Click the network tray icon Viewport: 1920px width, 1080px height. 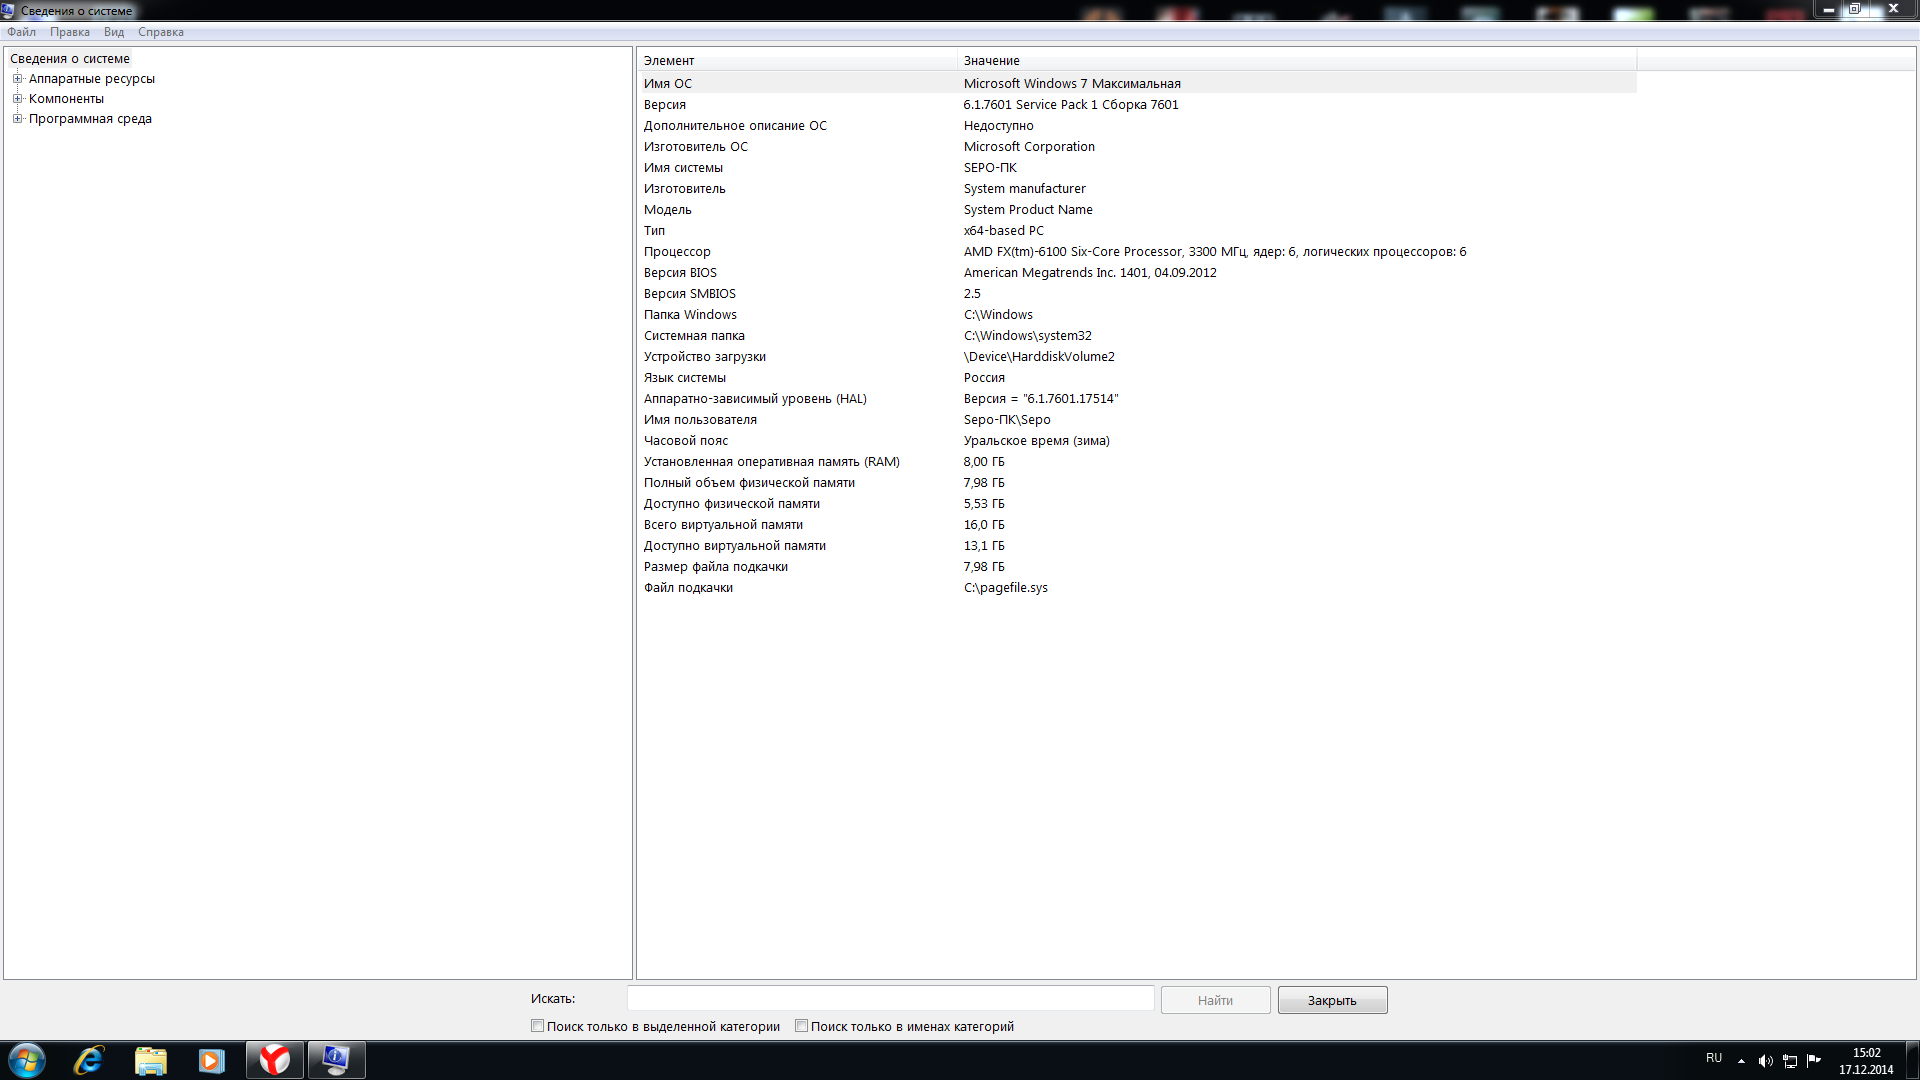[x=1790, y=1061]
